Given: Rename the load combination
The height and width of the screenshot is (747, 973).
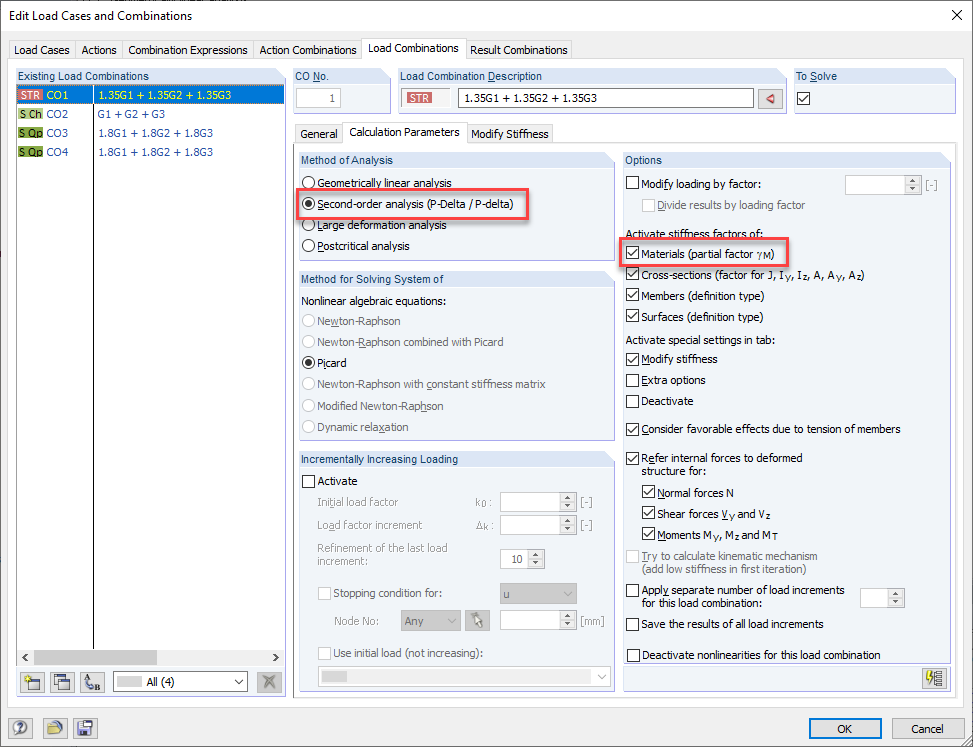Looking at the screenshot, I should click(x=91, y=682).
